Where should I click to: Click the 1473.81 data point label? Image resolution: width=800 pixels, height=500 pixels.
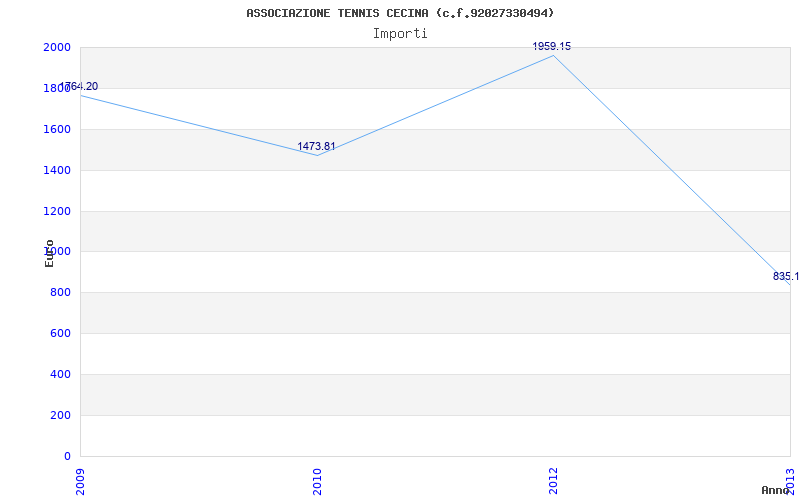[x=317, y=146]
